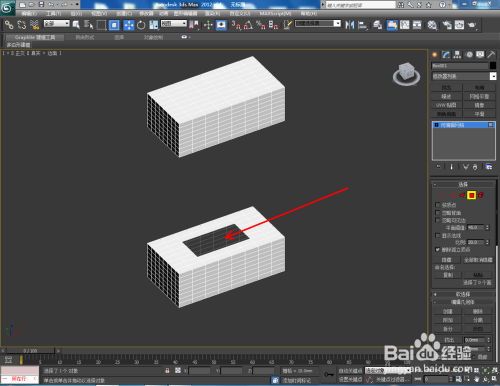Screen dimensions: 500x386
Task: Click Edit Named Selection Sets icon
Action: (x=287, y=25)
